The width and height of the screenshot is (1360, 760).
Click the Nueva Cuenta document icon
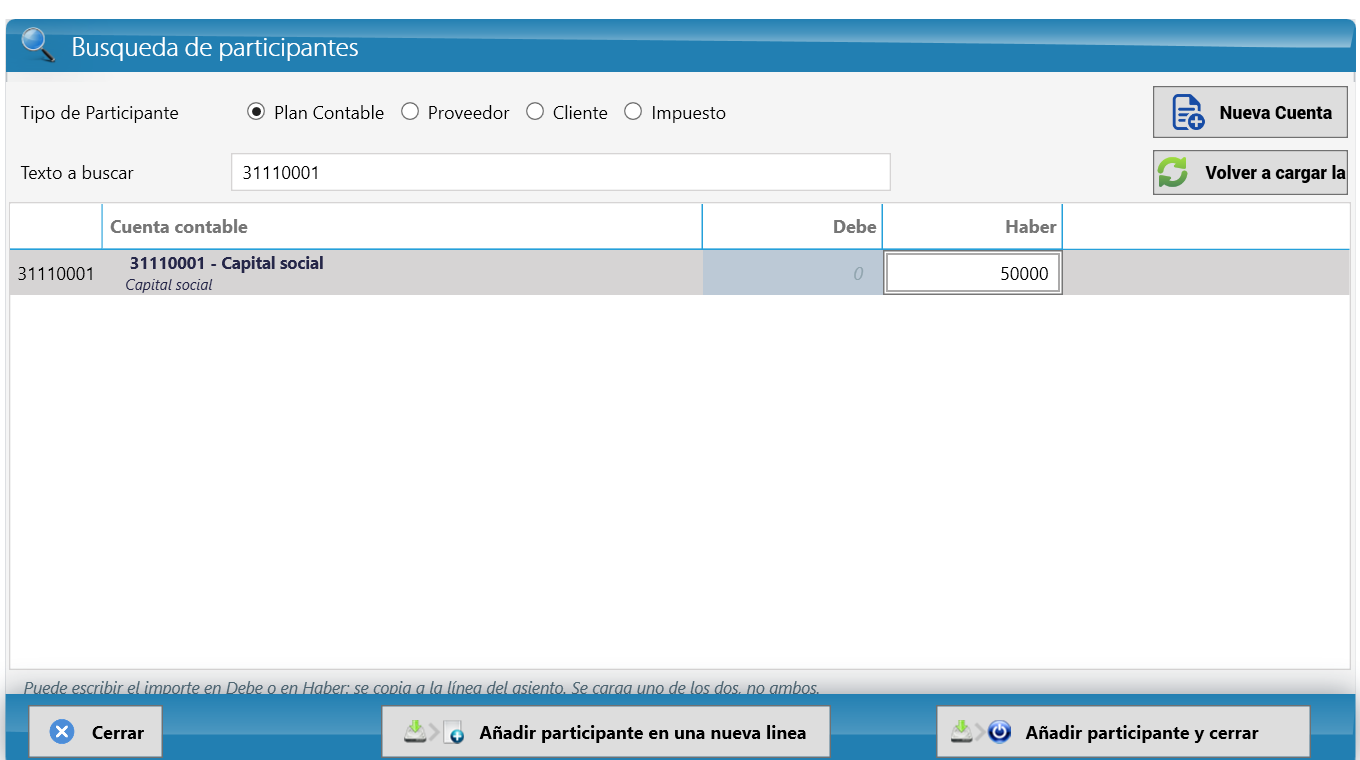click(1187, 113)
